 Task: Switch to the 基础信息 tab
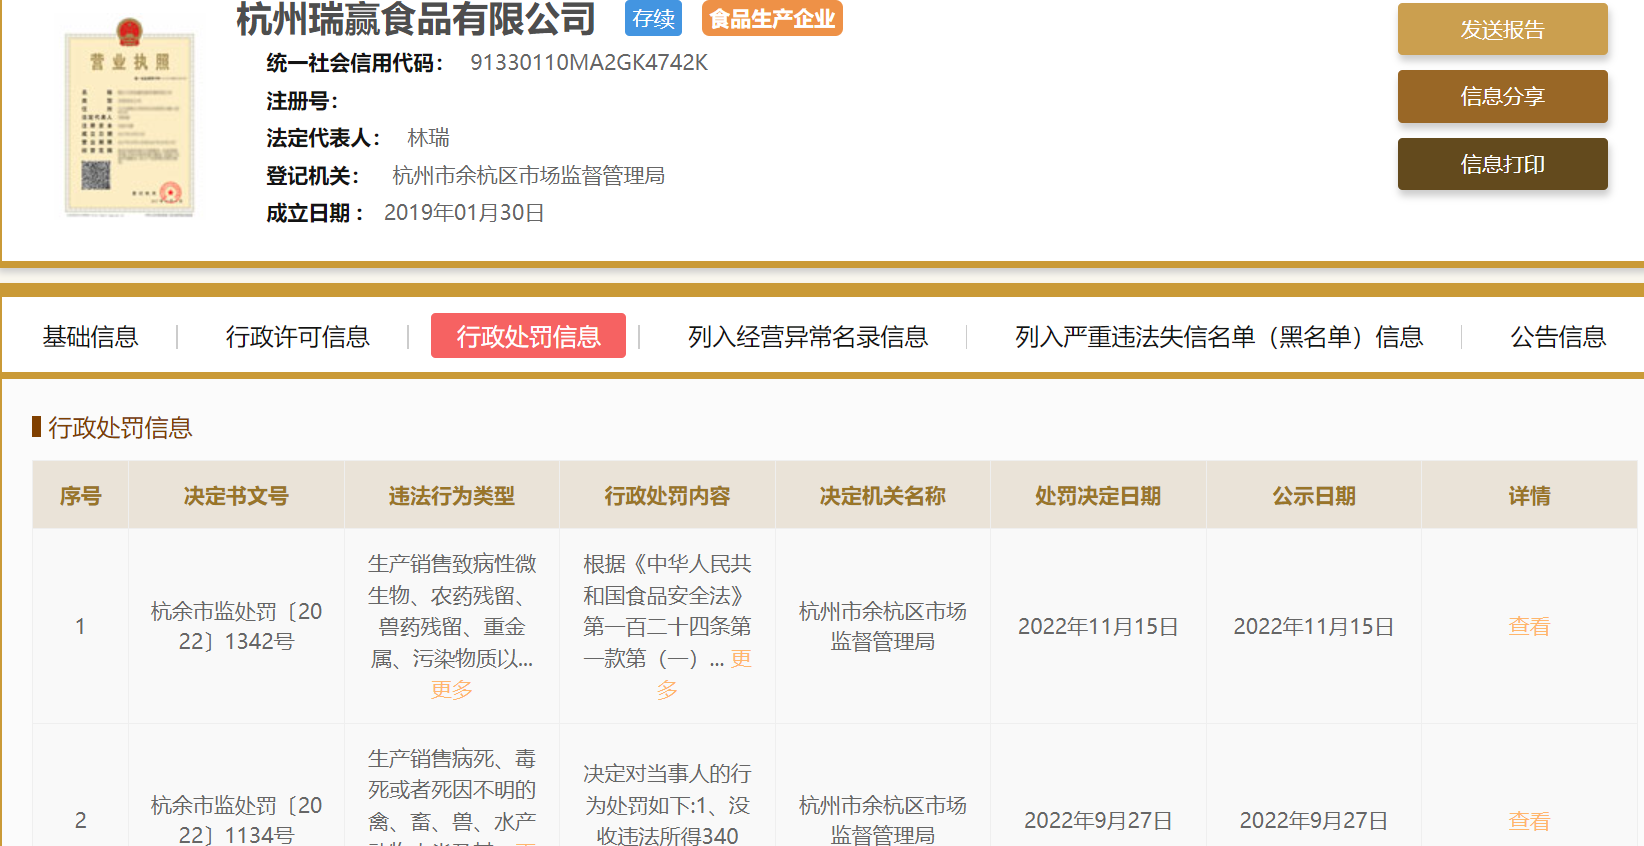click(90, 337)
